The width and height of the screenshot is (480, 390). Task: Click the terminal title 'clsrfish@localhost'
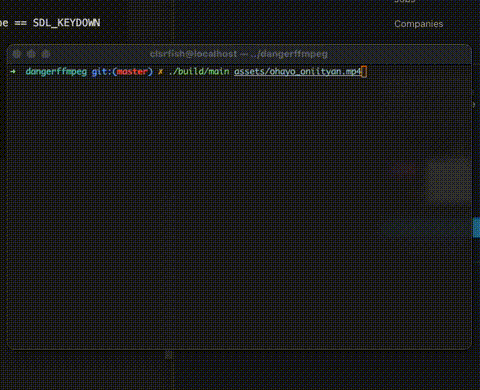tap(193, 54)
